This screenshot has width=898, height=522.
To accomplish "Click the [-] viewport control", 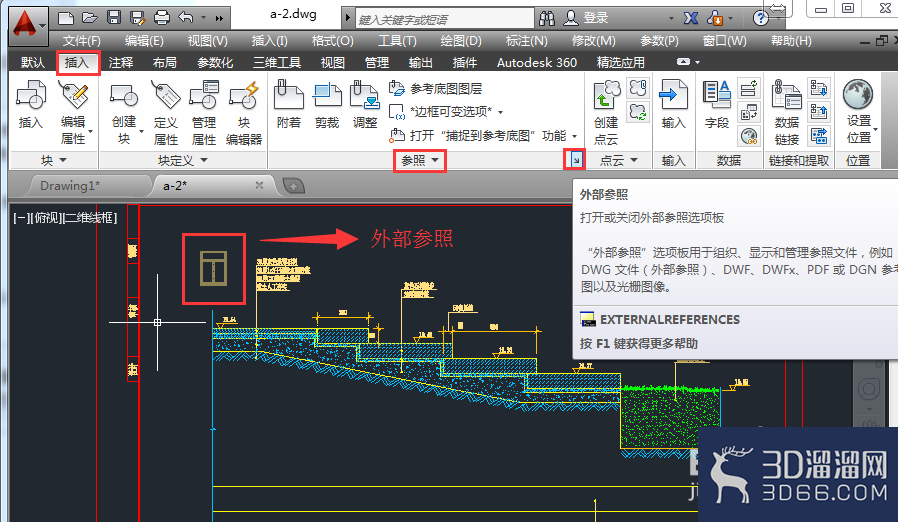I will [22, 218].
